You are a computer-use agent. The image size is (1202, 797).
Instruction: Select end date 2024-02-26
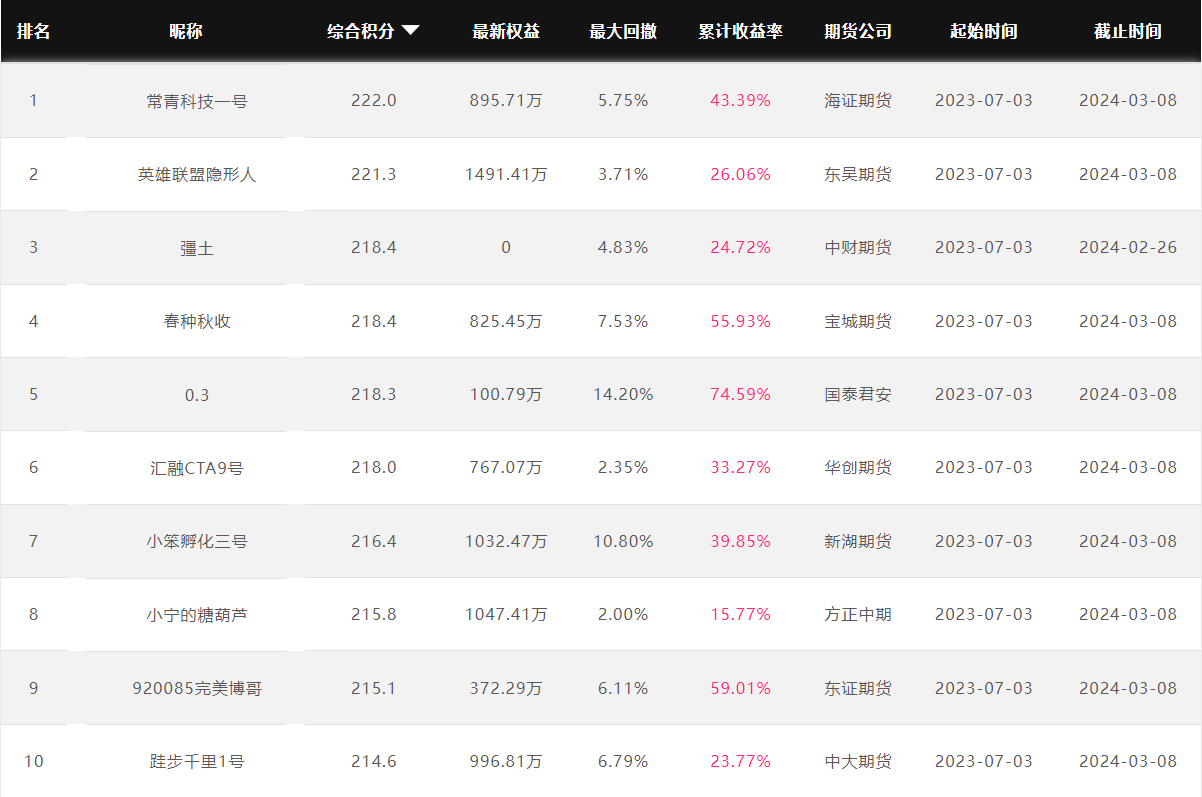pyautogui.click(x=1128, y=247)
